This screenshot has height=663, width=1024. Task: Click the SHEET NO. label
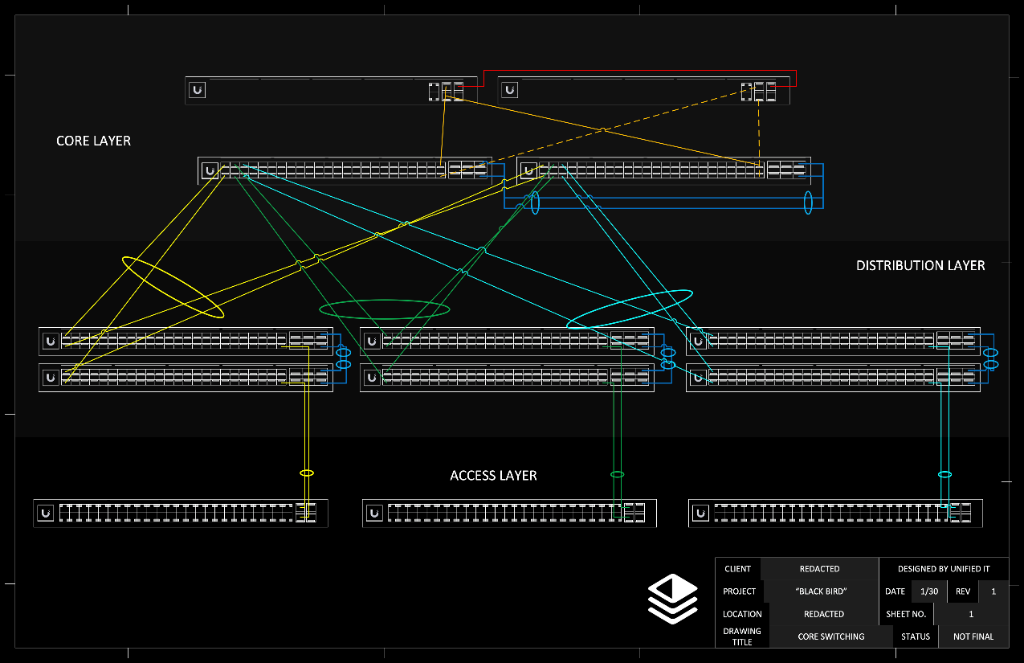(x=906, y=614)
